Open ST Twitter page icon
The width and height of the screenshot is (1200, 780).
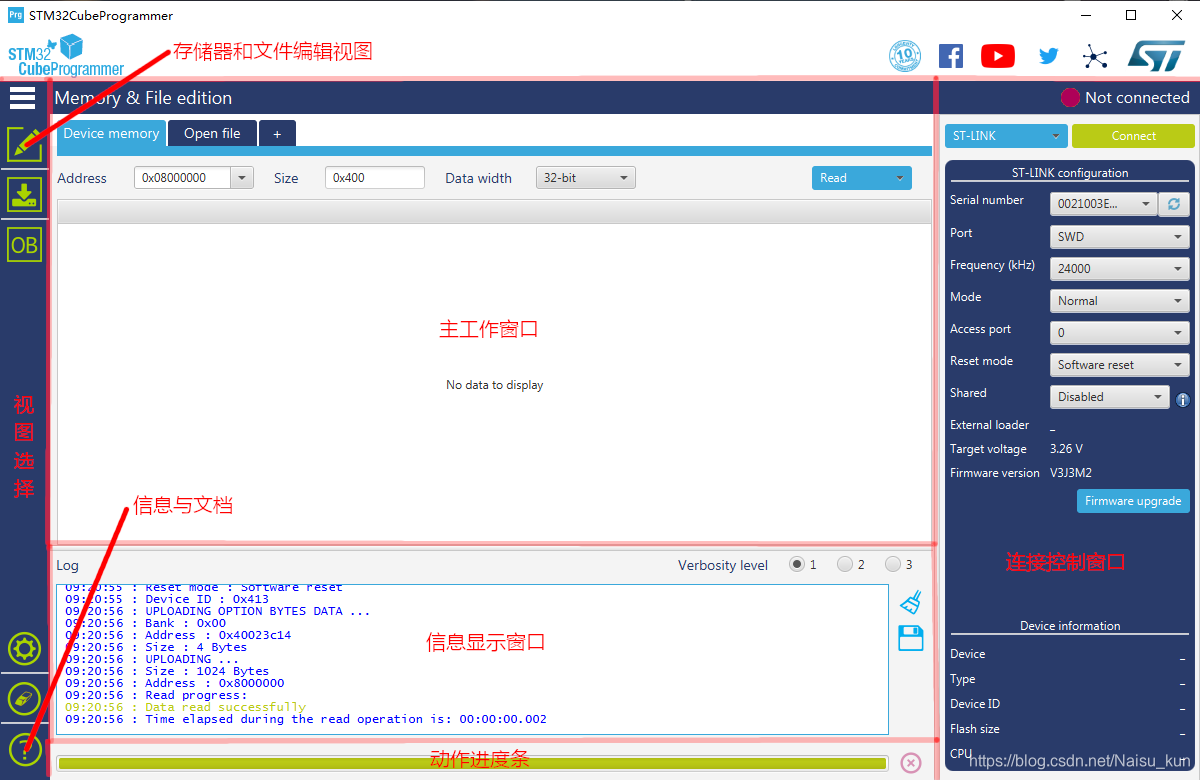1048,56
